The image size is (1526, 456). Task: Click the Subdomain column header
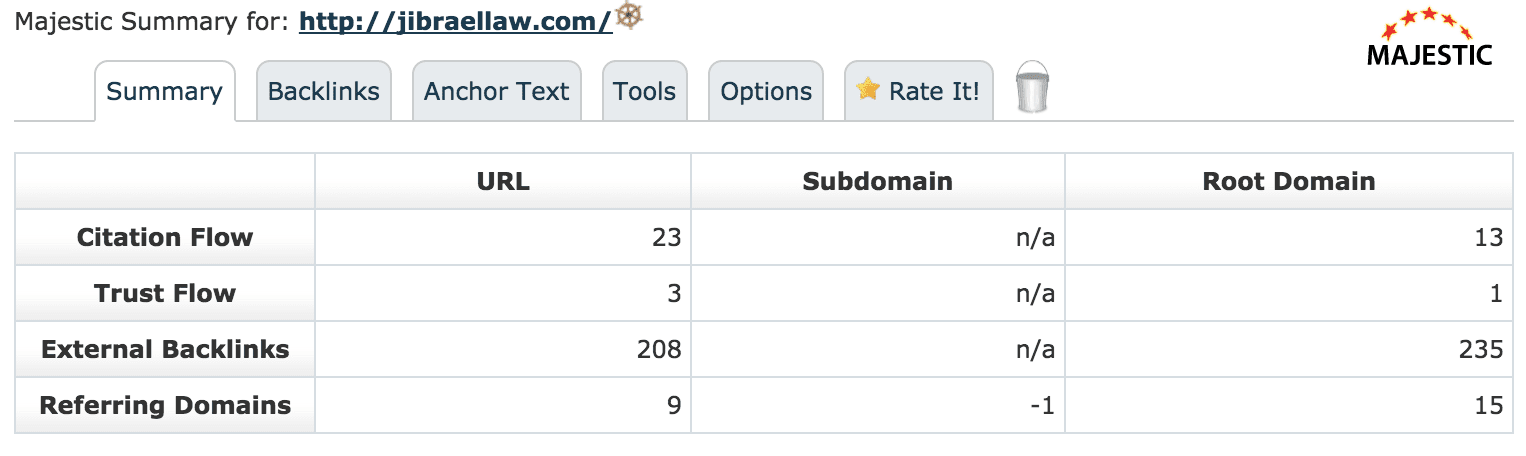(878, 181)
